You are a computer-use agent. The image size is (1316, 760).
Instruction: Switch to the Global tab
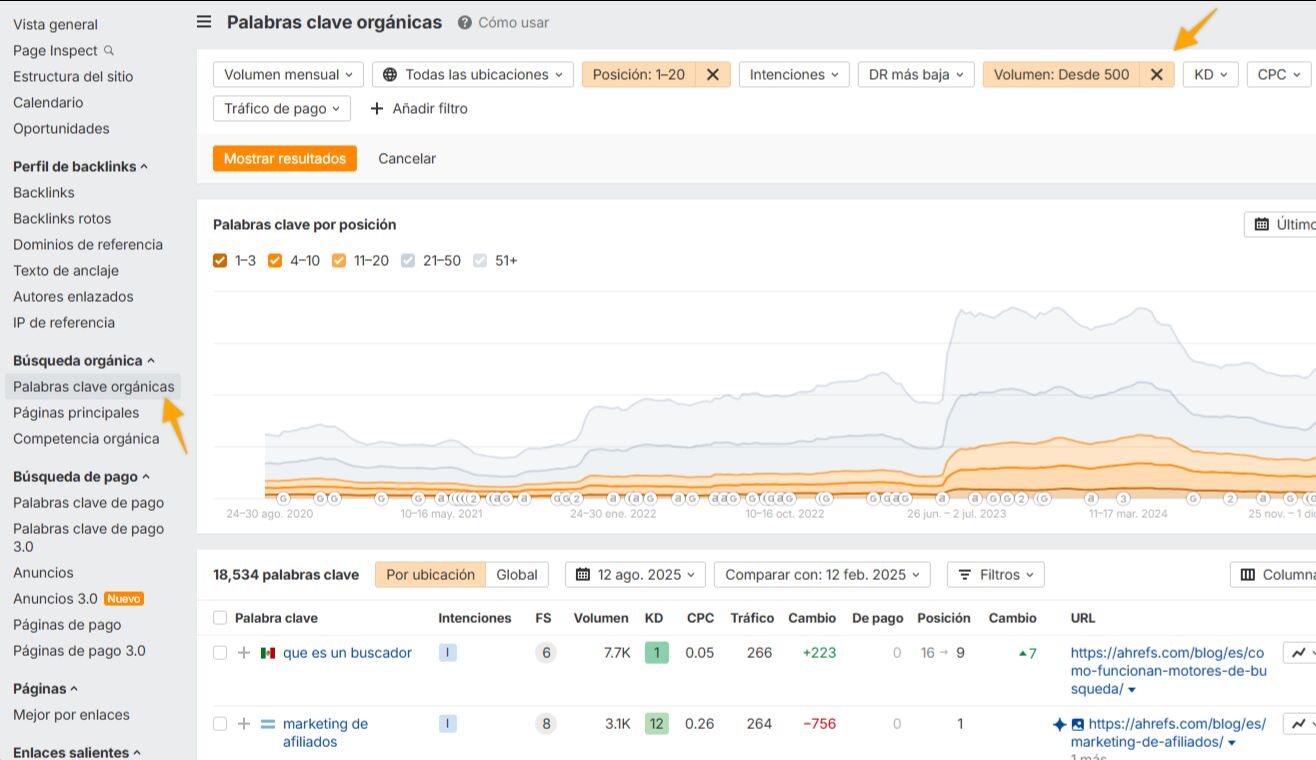(x=517, y=575)
